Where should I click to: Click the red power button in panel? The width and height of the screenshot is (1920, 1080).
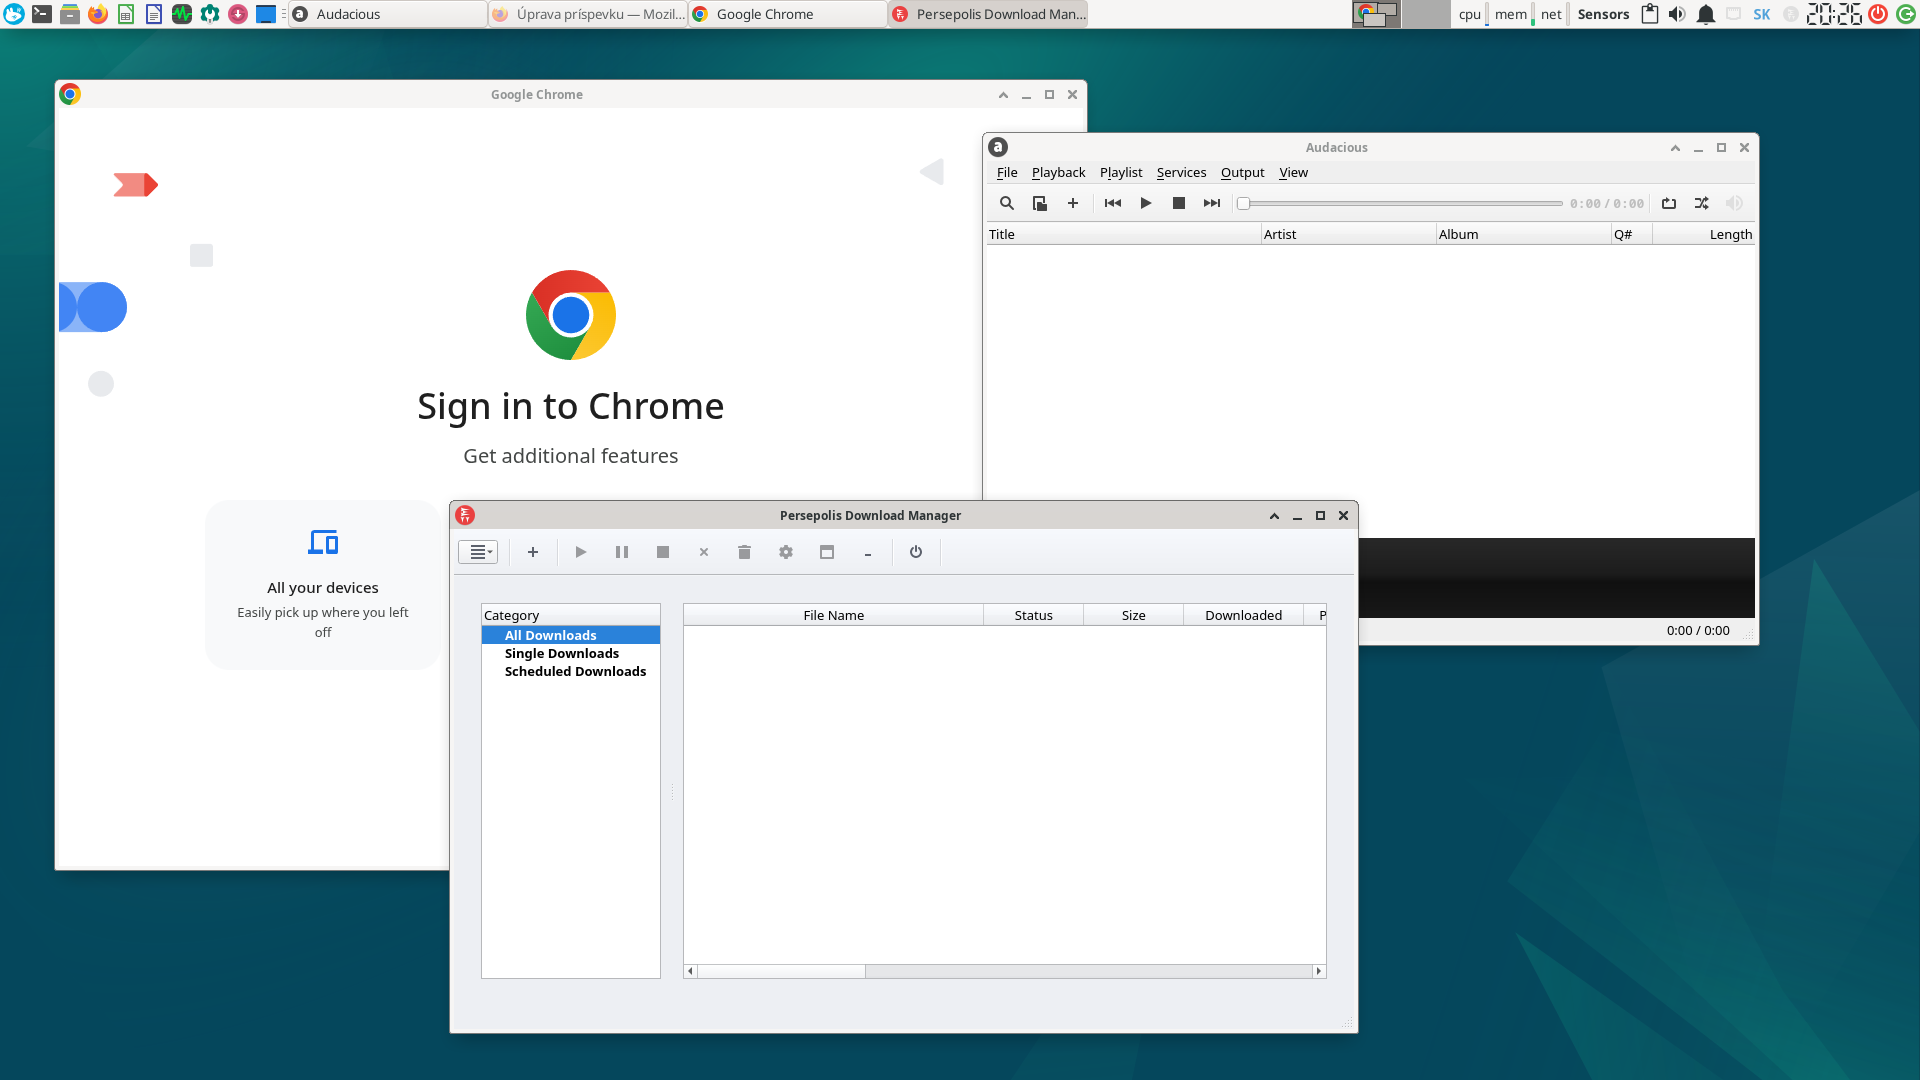(1878, 14)
